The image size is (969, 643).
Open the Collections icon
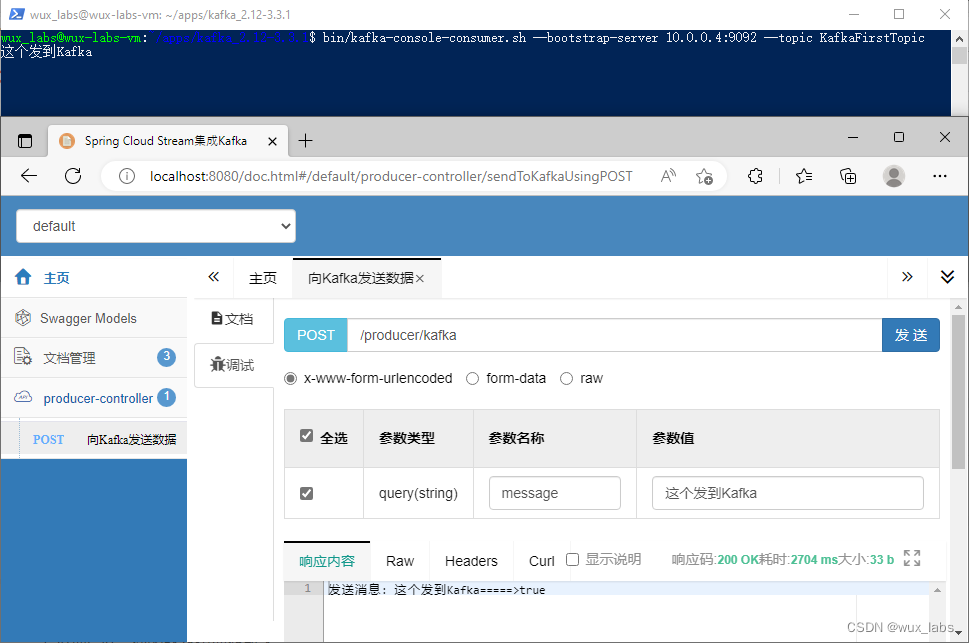[x=848, y=176]
